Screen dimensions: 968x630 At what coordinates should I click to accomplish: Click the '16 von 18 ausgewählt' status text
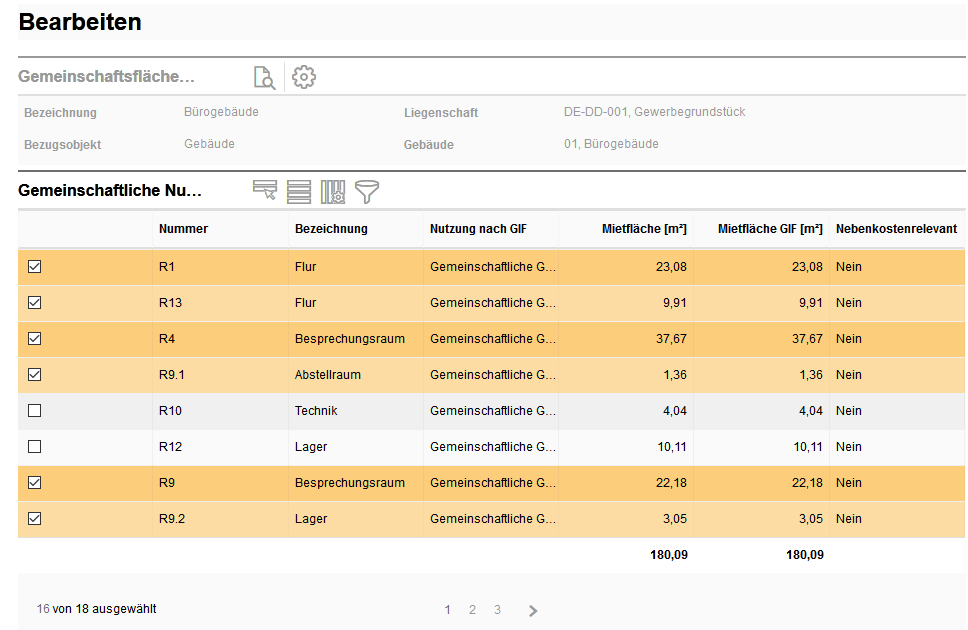pos(96,609)
